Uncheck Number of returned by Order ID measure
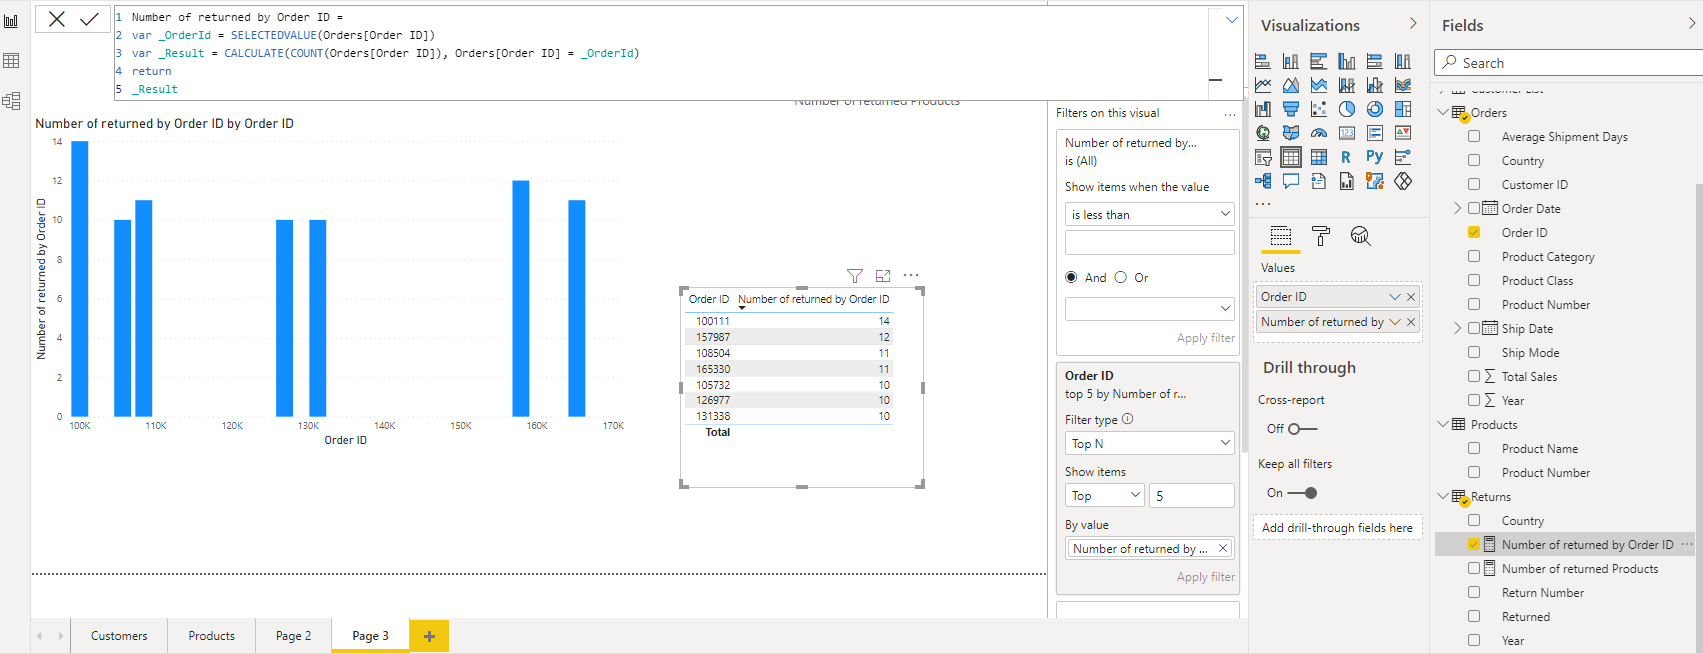Image resolution: width=1703 pixels, height=654 pixels. pyautogui.click(x=1474, y=544)
